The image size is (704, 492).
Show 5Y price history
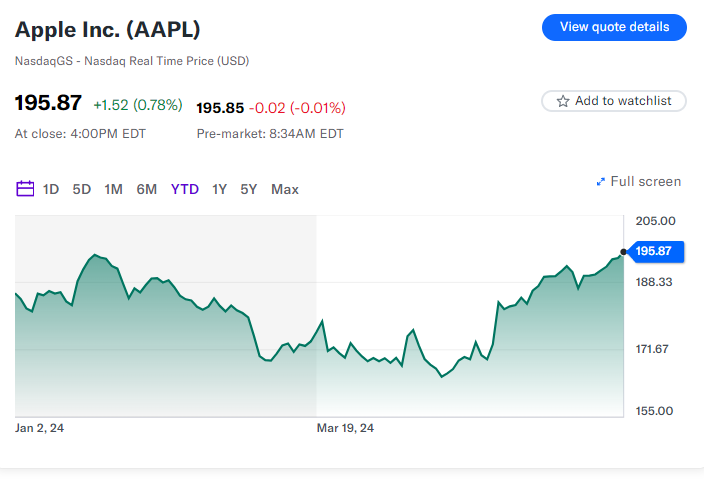[249, 189]
